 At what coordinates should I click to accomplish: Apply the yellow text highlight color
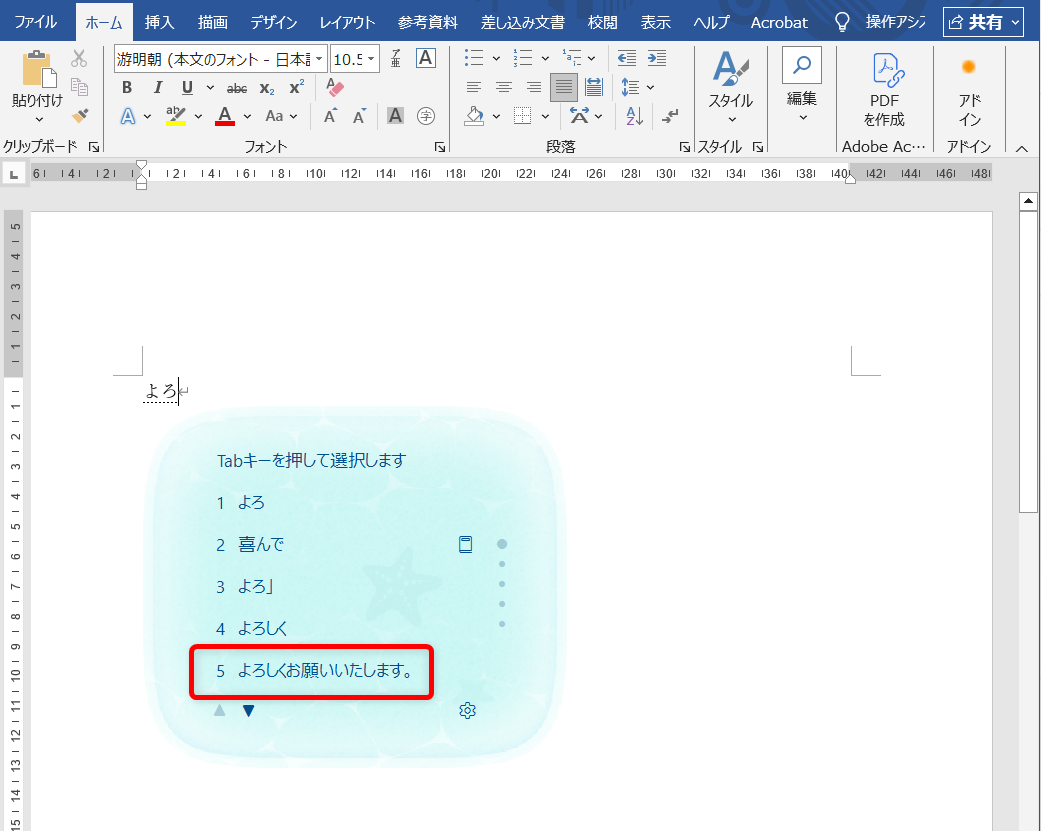175,116
